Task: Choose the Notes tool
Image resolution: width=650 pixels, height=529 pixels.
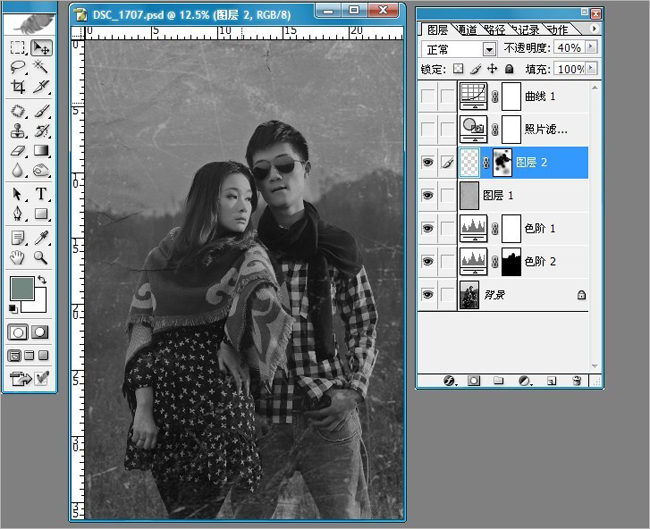Action: pos(17,238)
